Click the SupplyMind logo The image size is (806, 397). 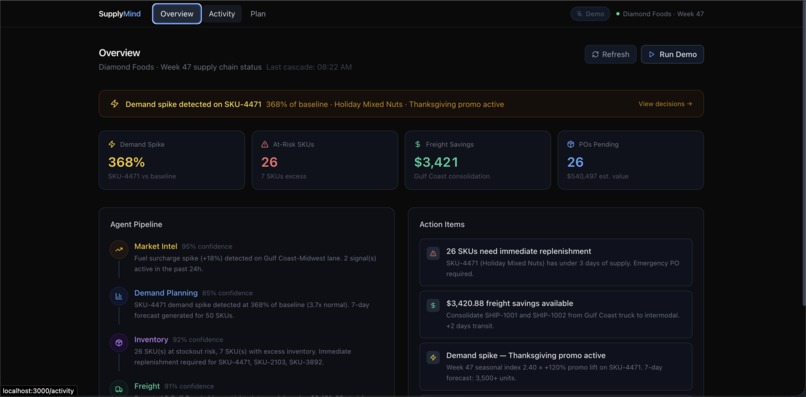(120, 14)
